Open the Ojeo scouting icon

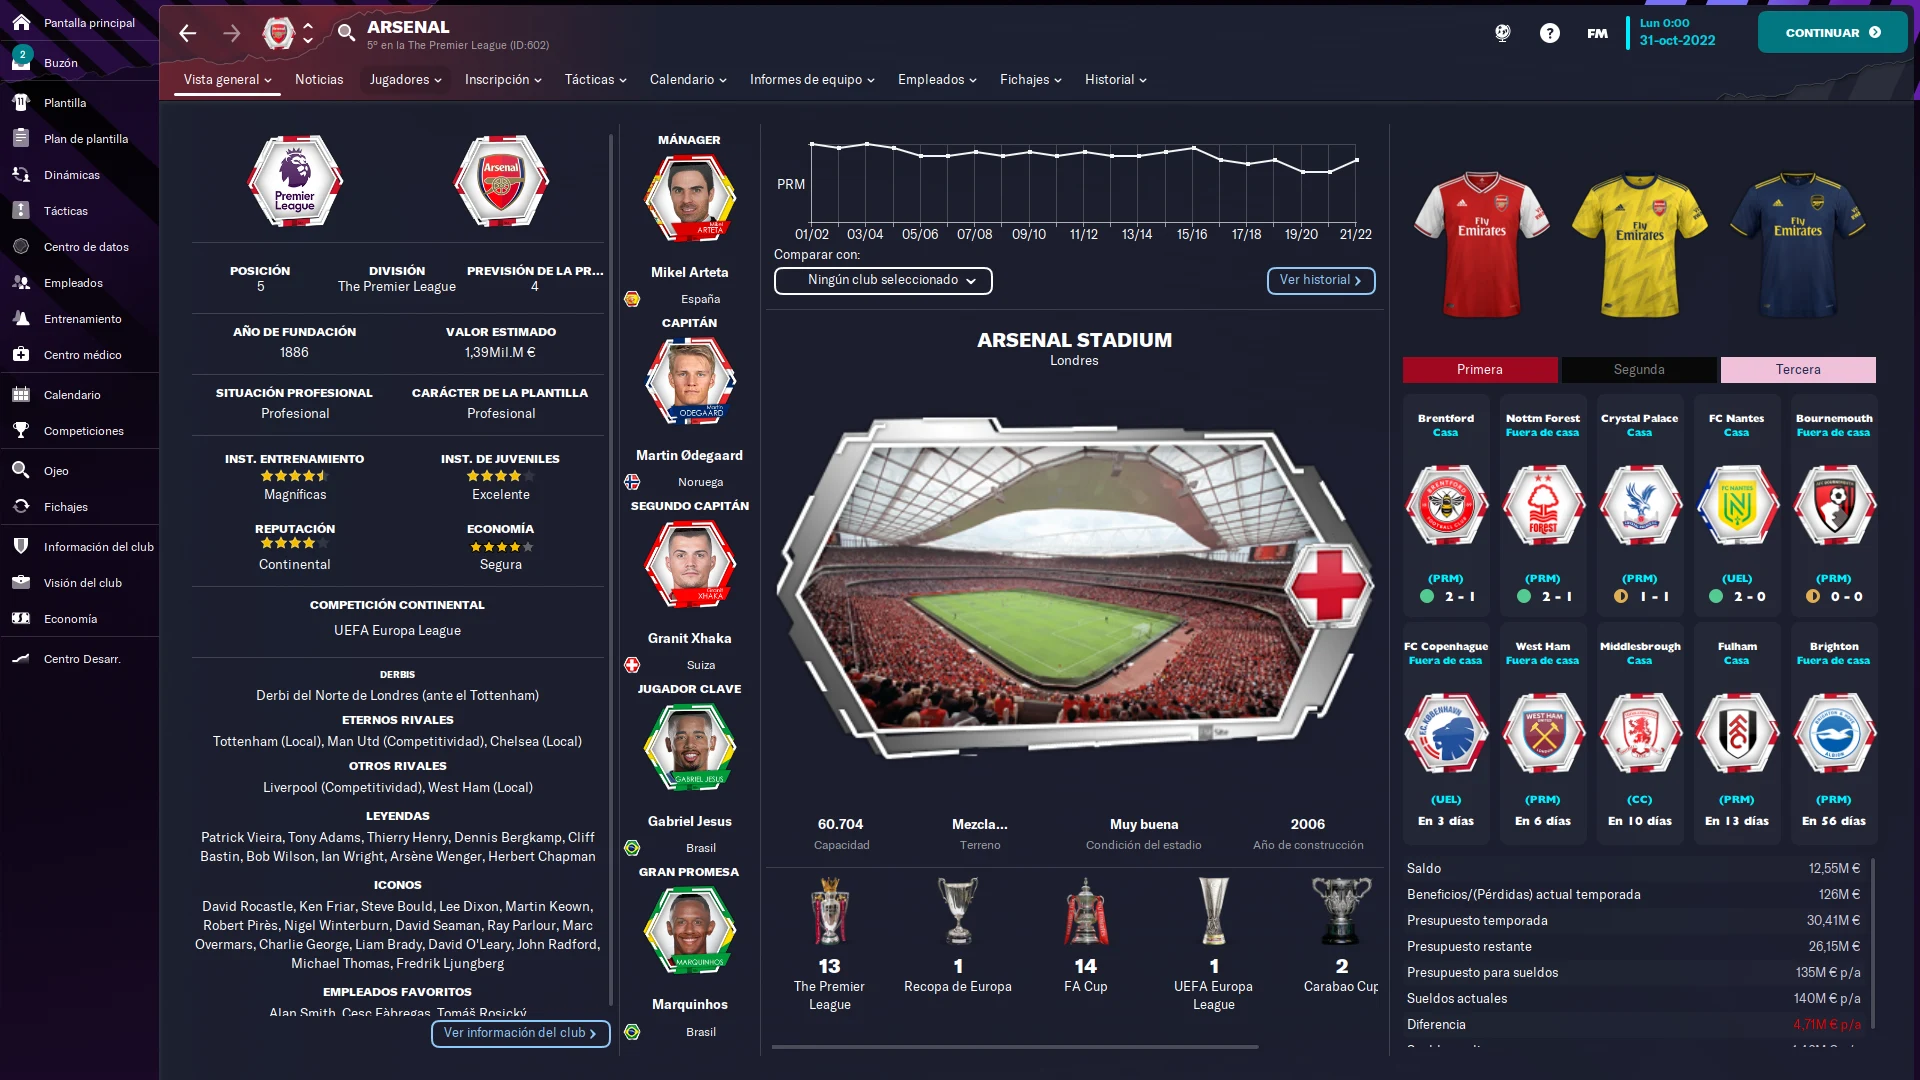(21, 470)
